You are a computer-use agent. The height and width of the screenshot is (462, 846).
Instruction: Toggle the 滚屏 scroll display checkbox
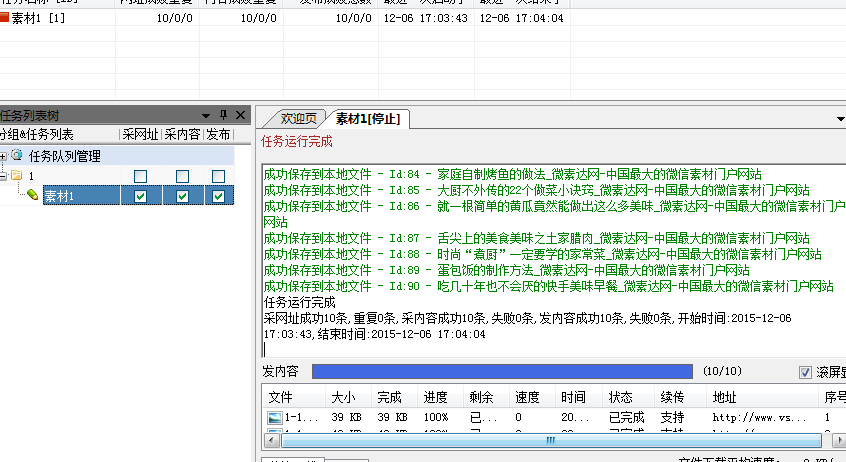point(805,372)
